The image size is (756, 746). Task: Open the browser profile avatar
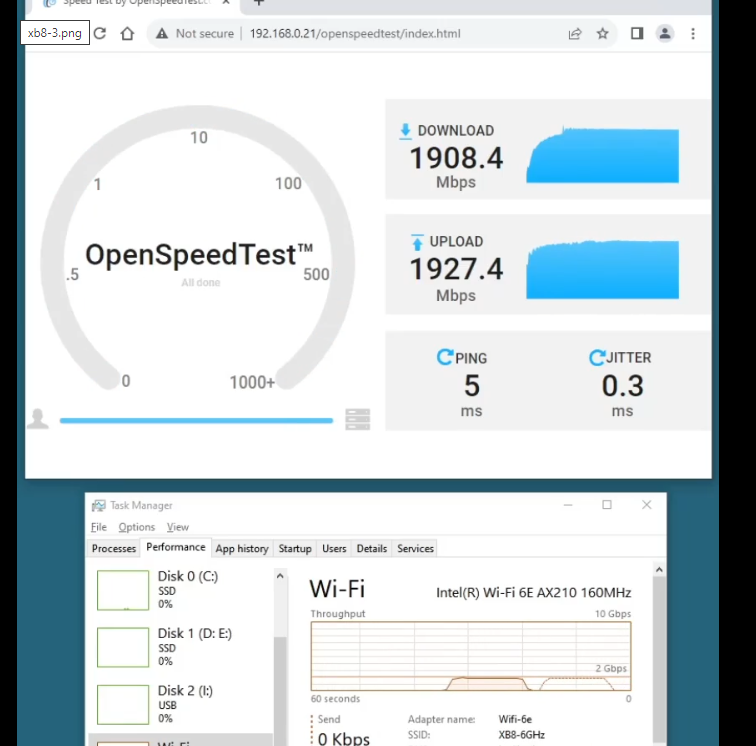click(664, 33)
